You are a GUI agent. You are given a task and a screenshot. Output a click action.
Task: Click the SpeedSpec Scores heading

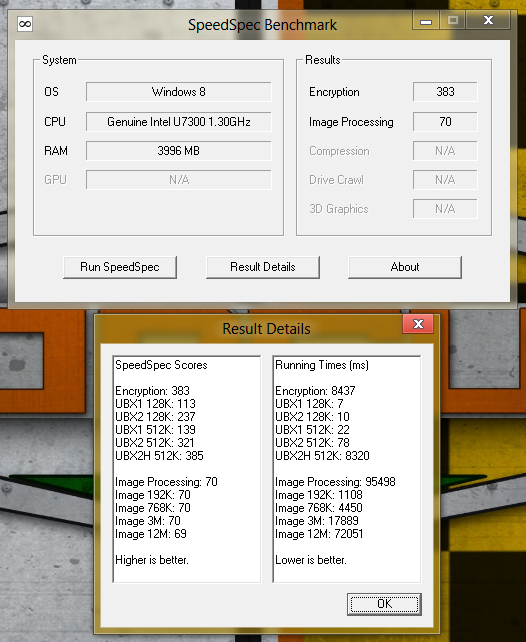[x=161, y=365]
